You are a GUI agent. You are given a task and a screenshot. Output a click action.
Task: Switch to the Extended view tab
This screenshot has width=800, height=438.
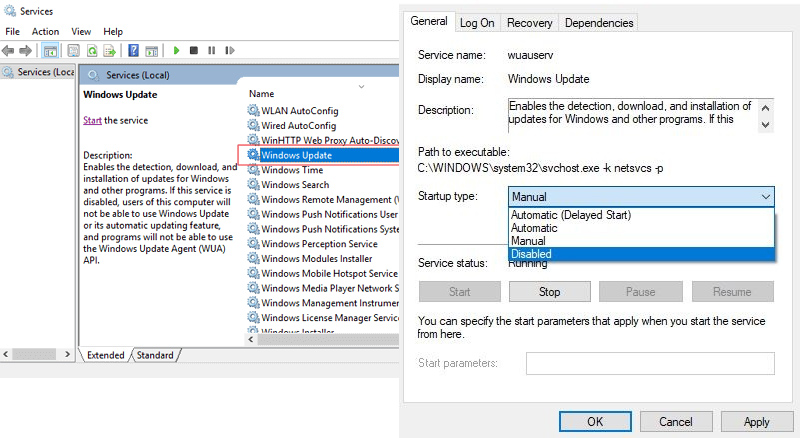[106, 355]
